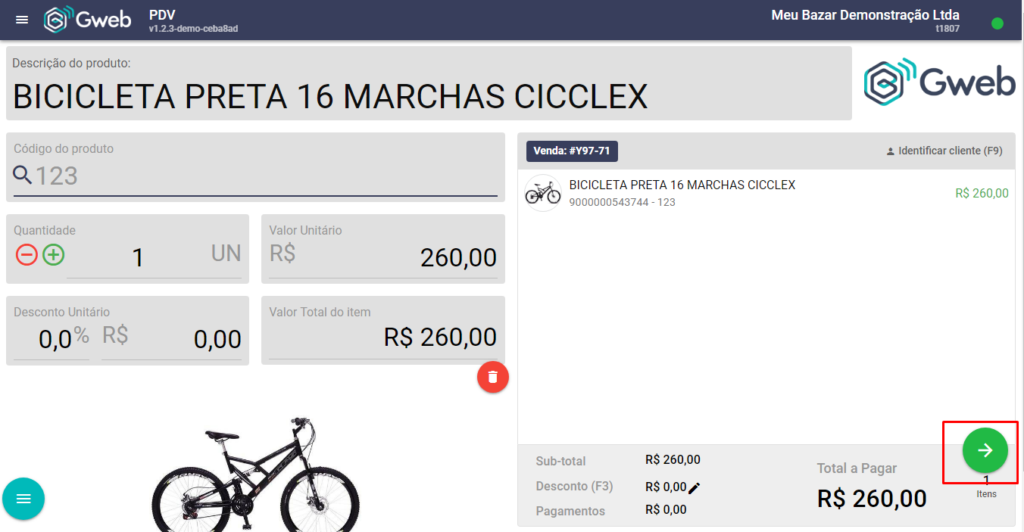
Task: Select the bicycle item in sale list
Action: coord(767,193)
